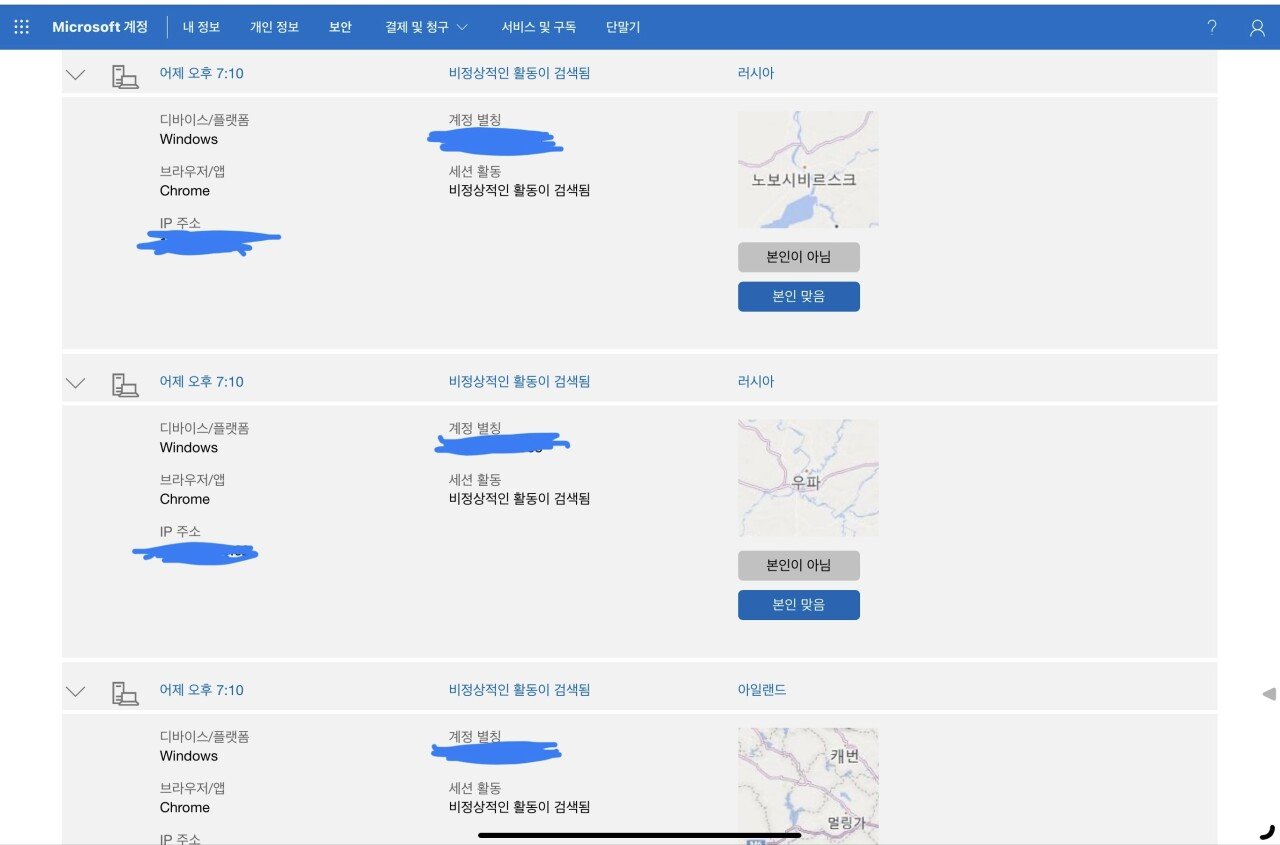Click 본인 맞음 for 우파 activity

tap(798, 605)
